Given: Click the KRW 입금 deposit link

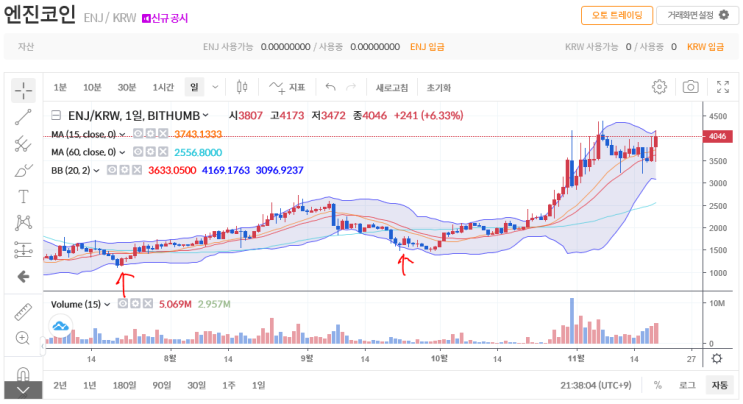Looking at the screenshot, I should 705,47.
